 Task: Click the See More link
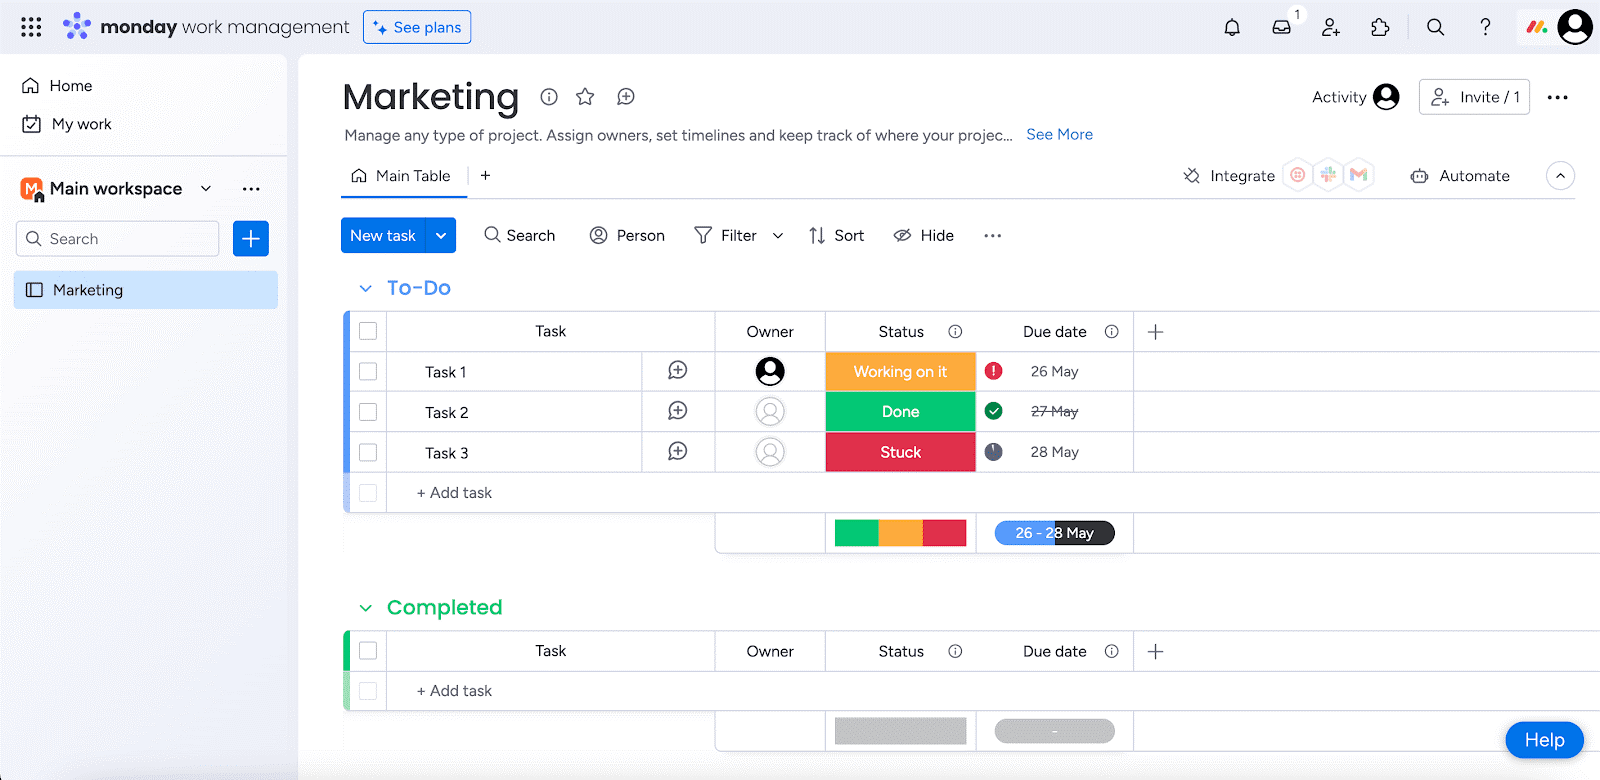[x=1059, y=134]
